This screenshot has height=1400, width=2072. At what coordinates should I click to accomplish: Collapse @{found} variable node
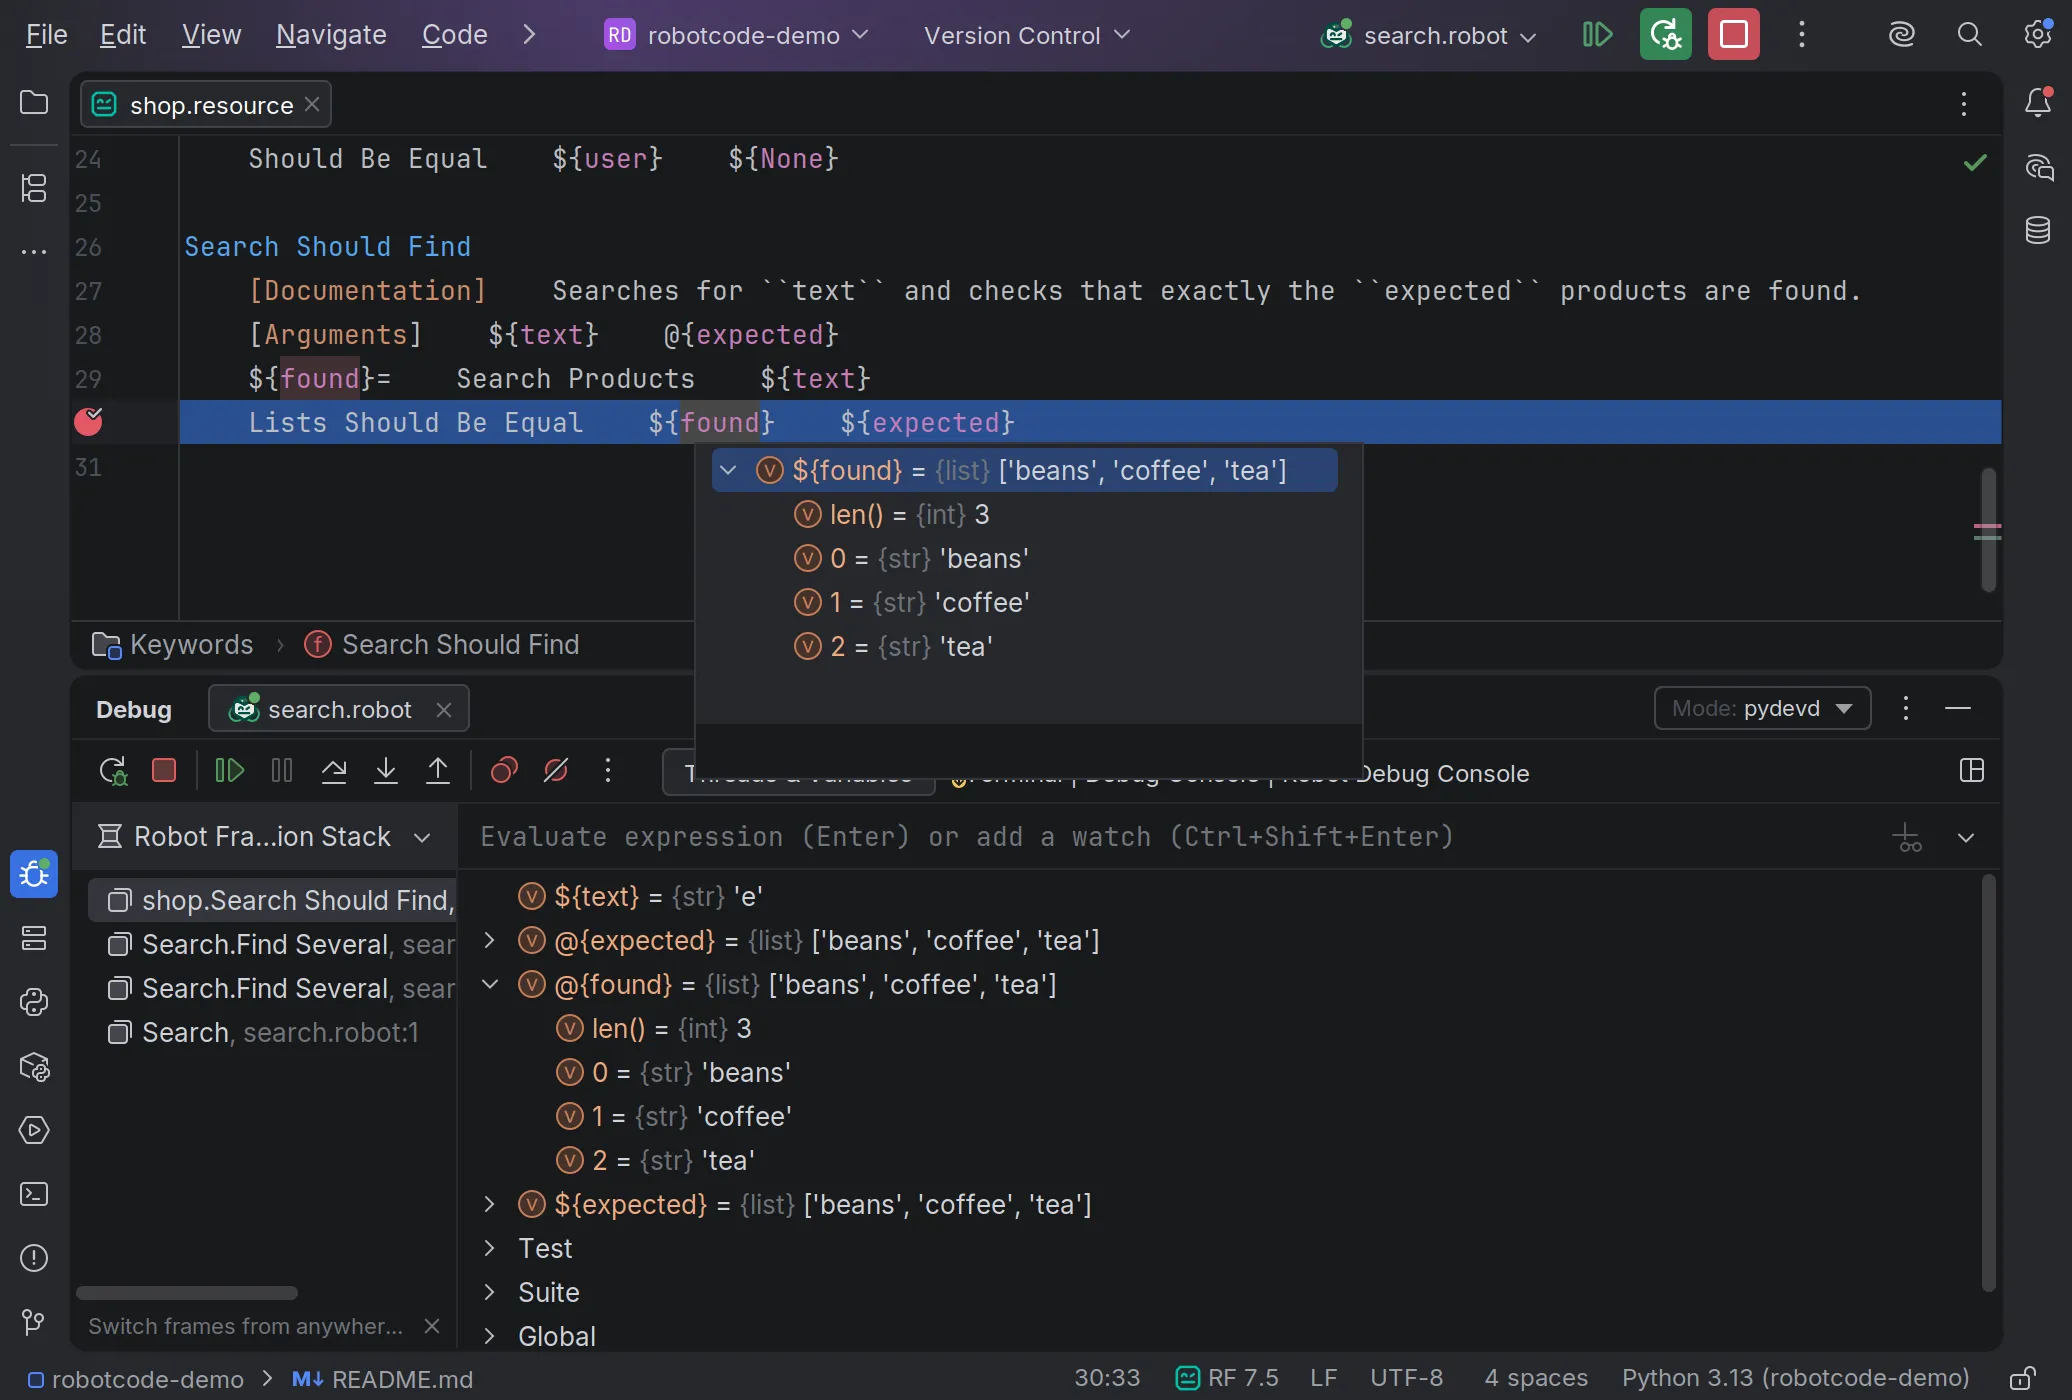(x=490, y=984)
